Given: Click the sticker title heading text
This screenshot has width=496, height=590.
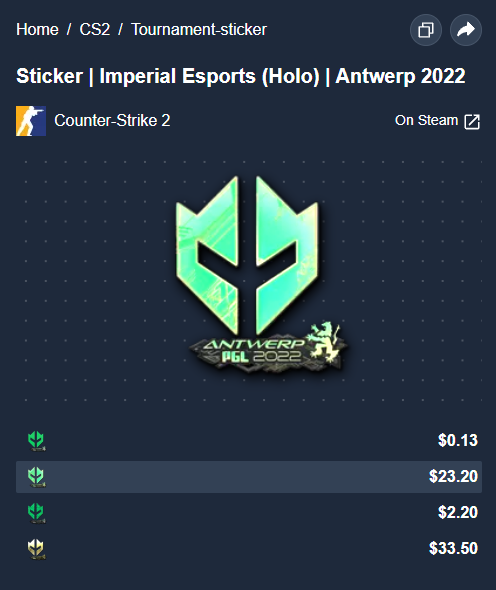Looking at the screenshot, I should [241, 76].
